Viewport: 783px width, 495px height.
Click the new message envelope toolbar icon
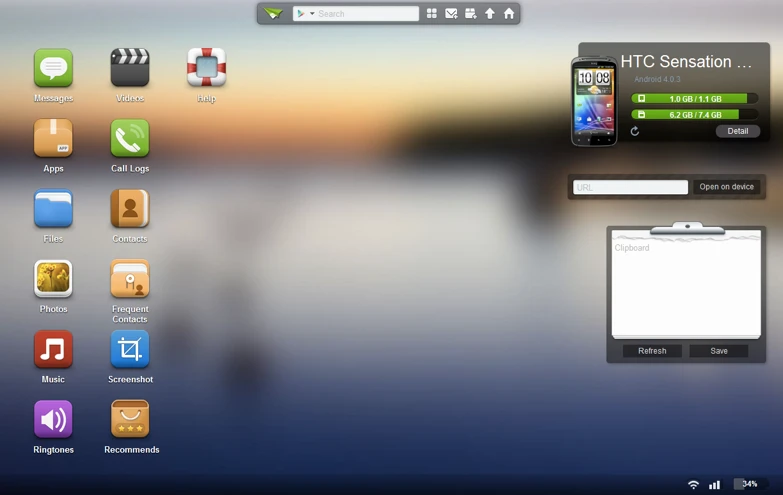click(x=451, y=14)
